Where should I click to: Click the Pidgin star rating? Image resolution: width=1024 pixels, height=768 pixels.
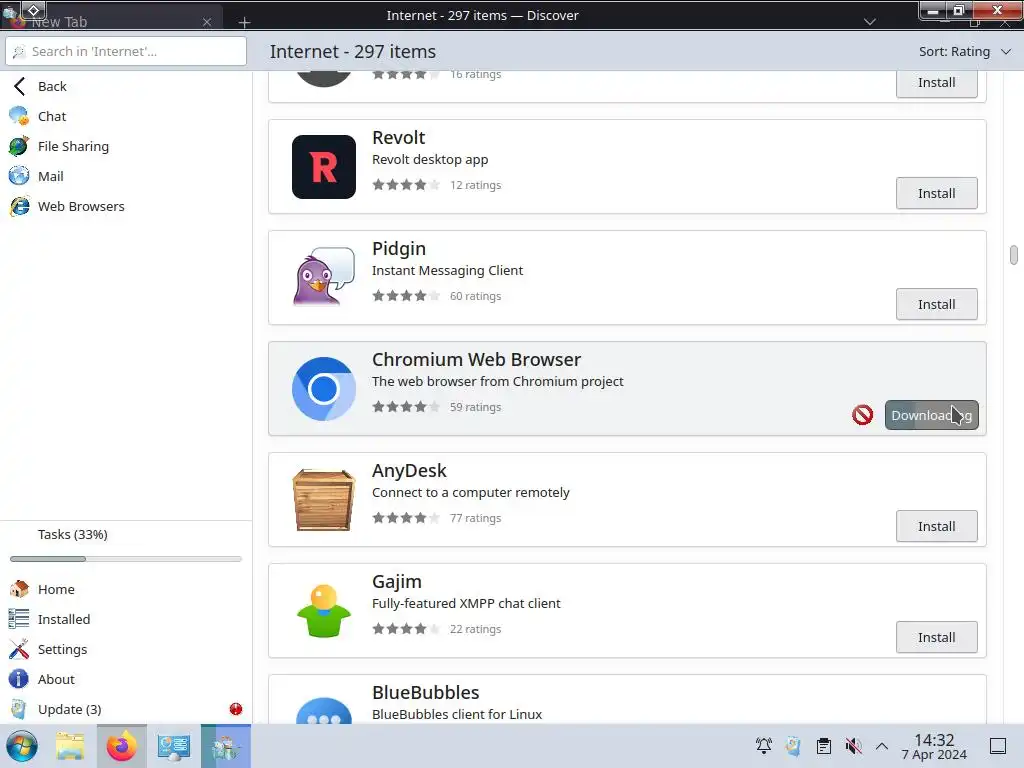[406, 296]
